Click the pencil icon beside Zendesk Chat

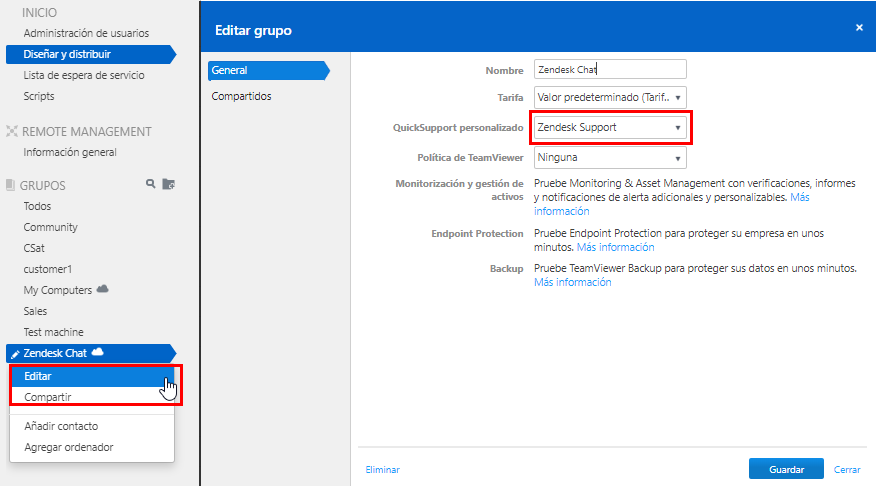click(15, 354)
